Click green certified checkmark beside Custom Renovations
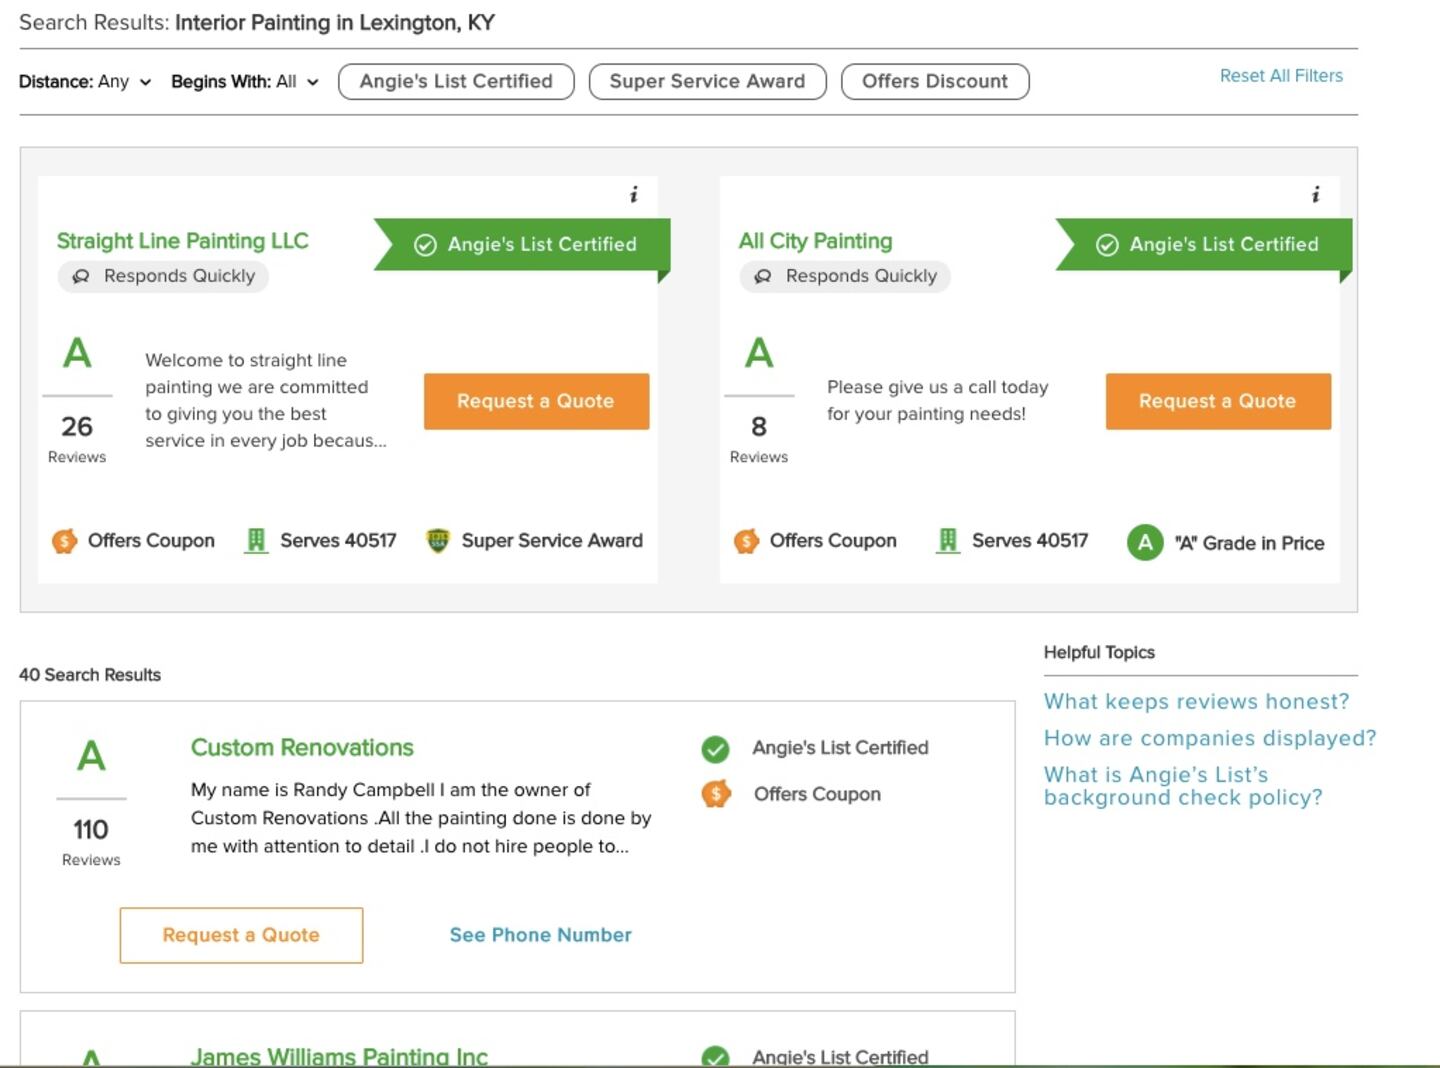Image resolution: width=1440 pixels, height=1068 pixels. [x=715, y=748]
